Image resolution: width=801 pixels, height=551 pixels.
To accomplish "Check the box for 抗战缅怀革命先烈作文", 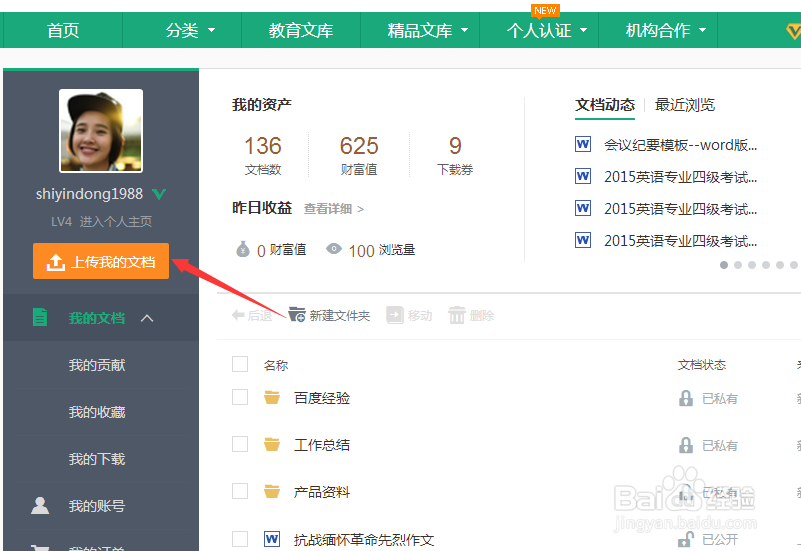I will [240, 539].
